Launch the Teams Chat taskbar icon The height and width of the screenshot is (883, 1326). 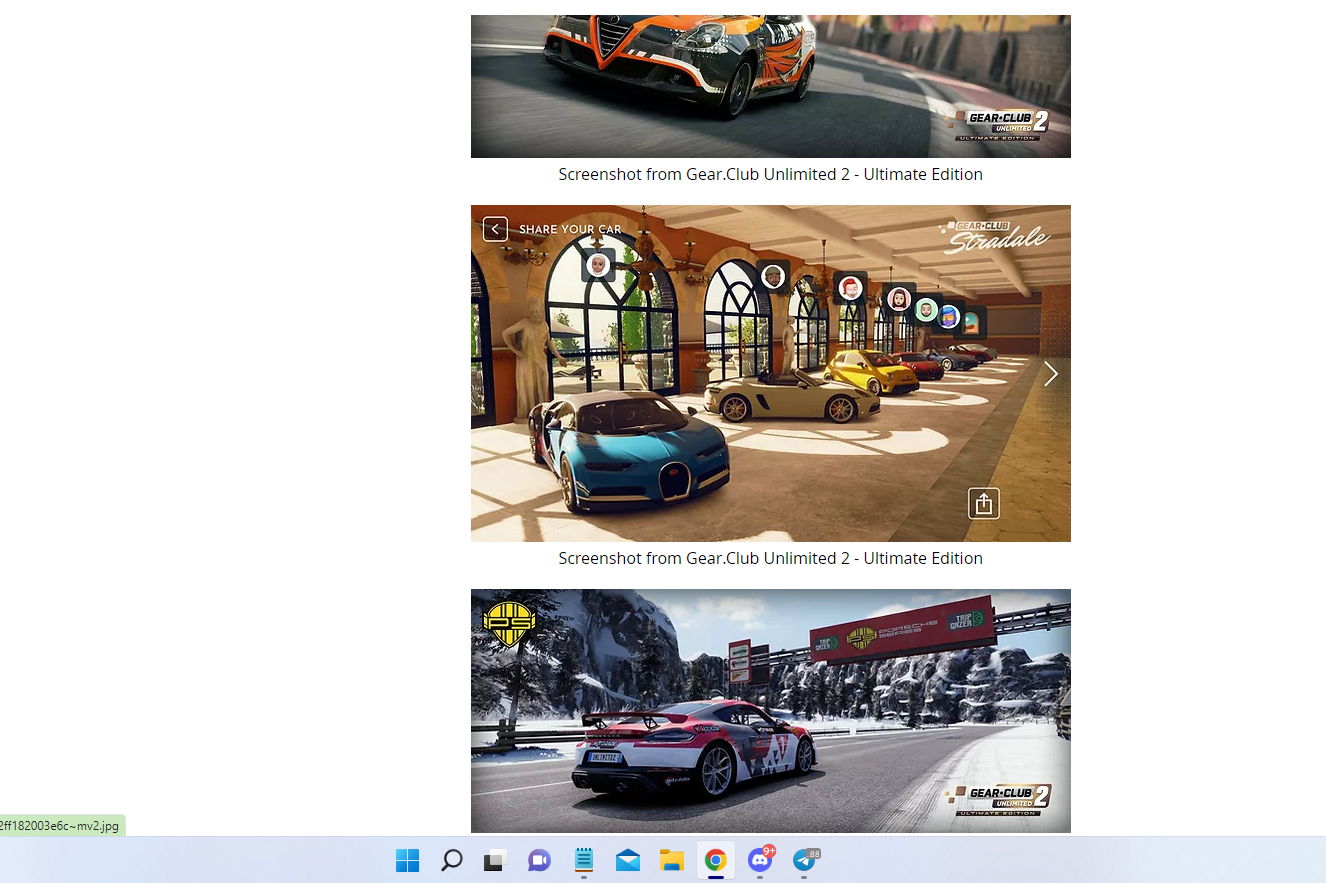point(539,860)
